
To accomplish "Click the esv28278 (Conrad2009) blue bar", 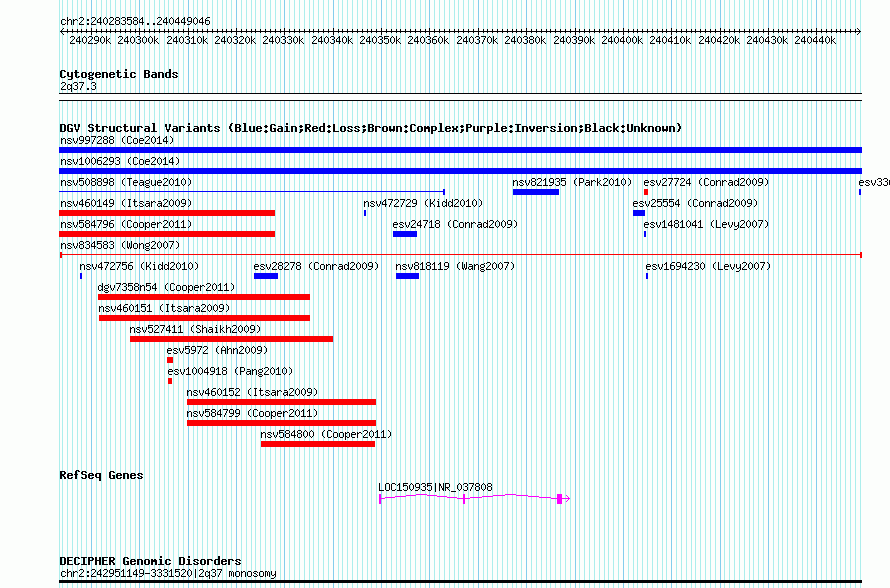I will (266, 276).
